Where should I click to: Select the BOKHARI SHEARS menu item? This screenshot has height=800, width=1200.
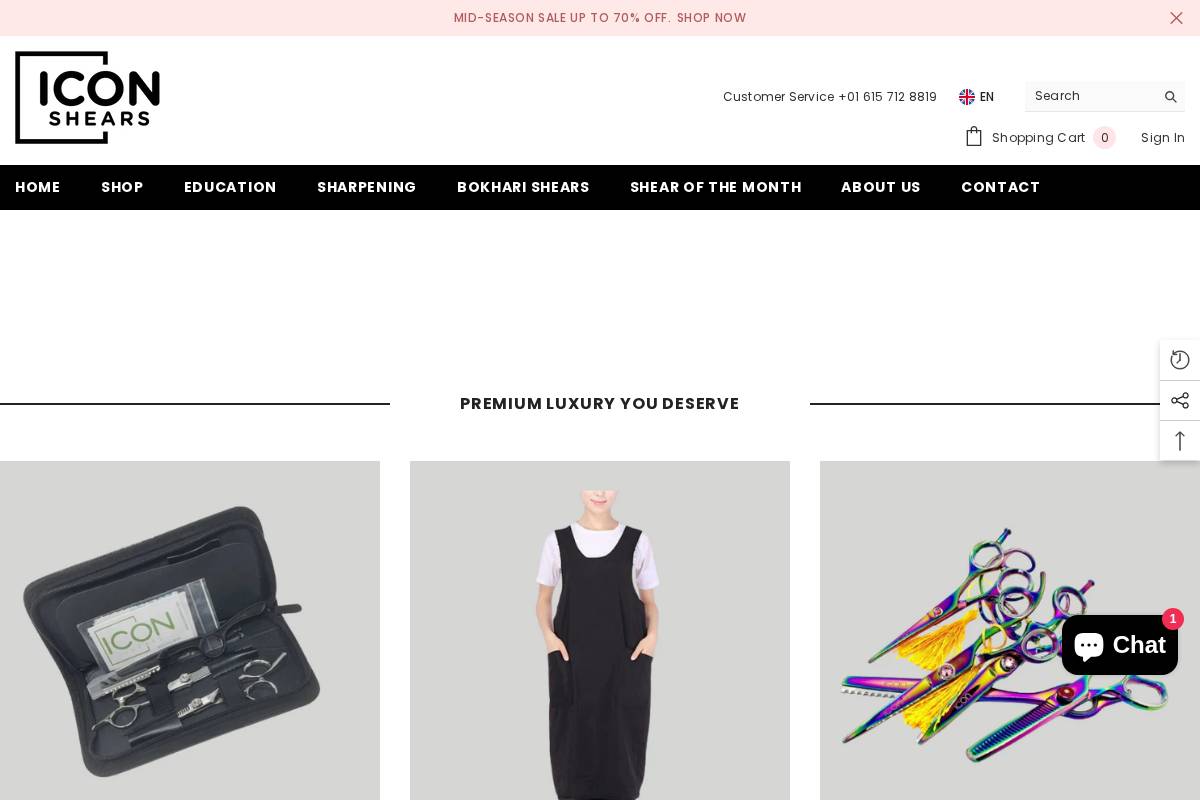[523, 187]
